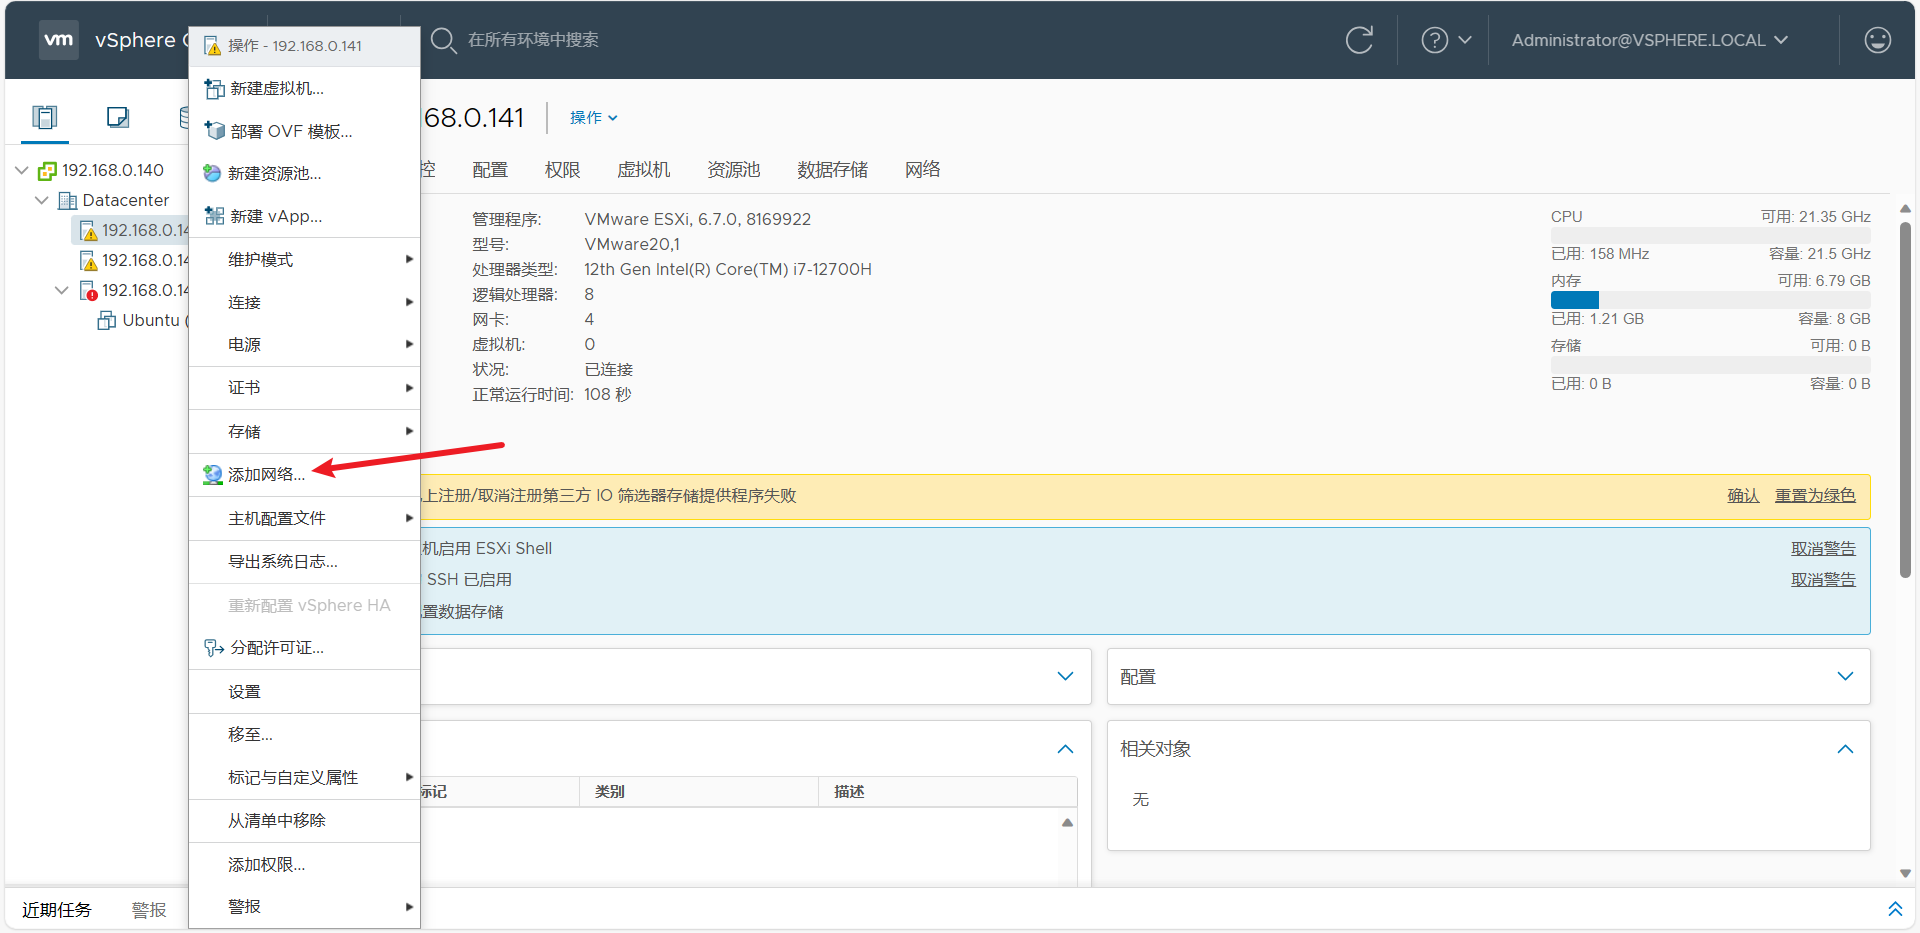Click the refresh icon in top bar
Viewport: 1920px width, 933px height.
(1359, 40)
